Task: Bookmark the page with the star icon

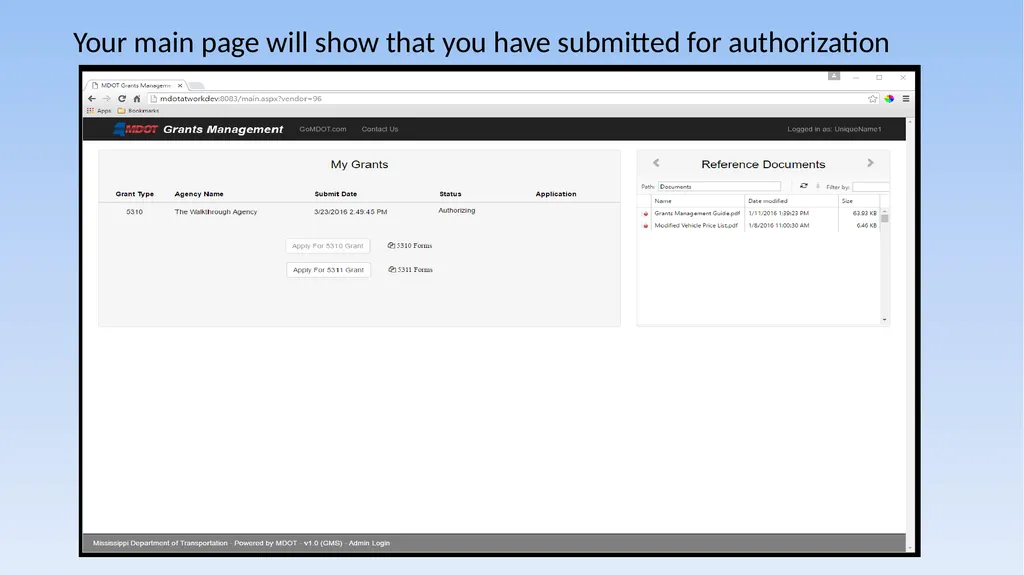Action: (872, 99)
